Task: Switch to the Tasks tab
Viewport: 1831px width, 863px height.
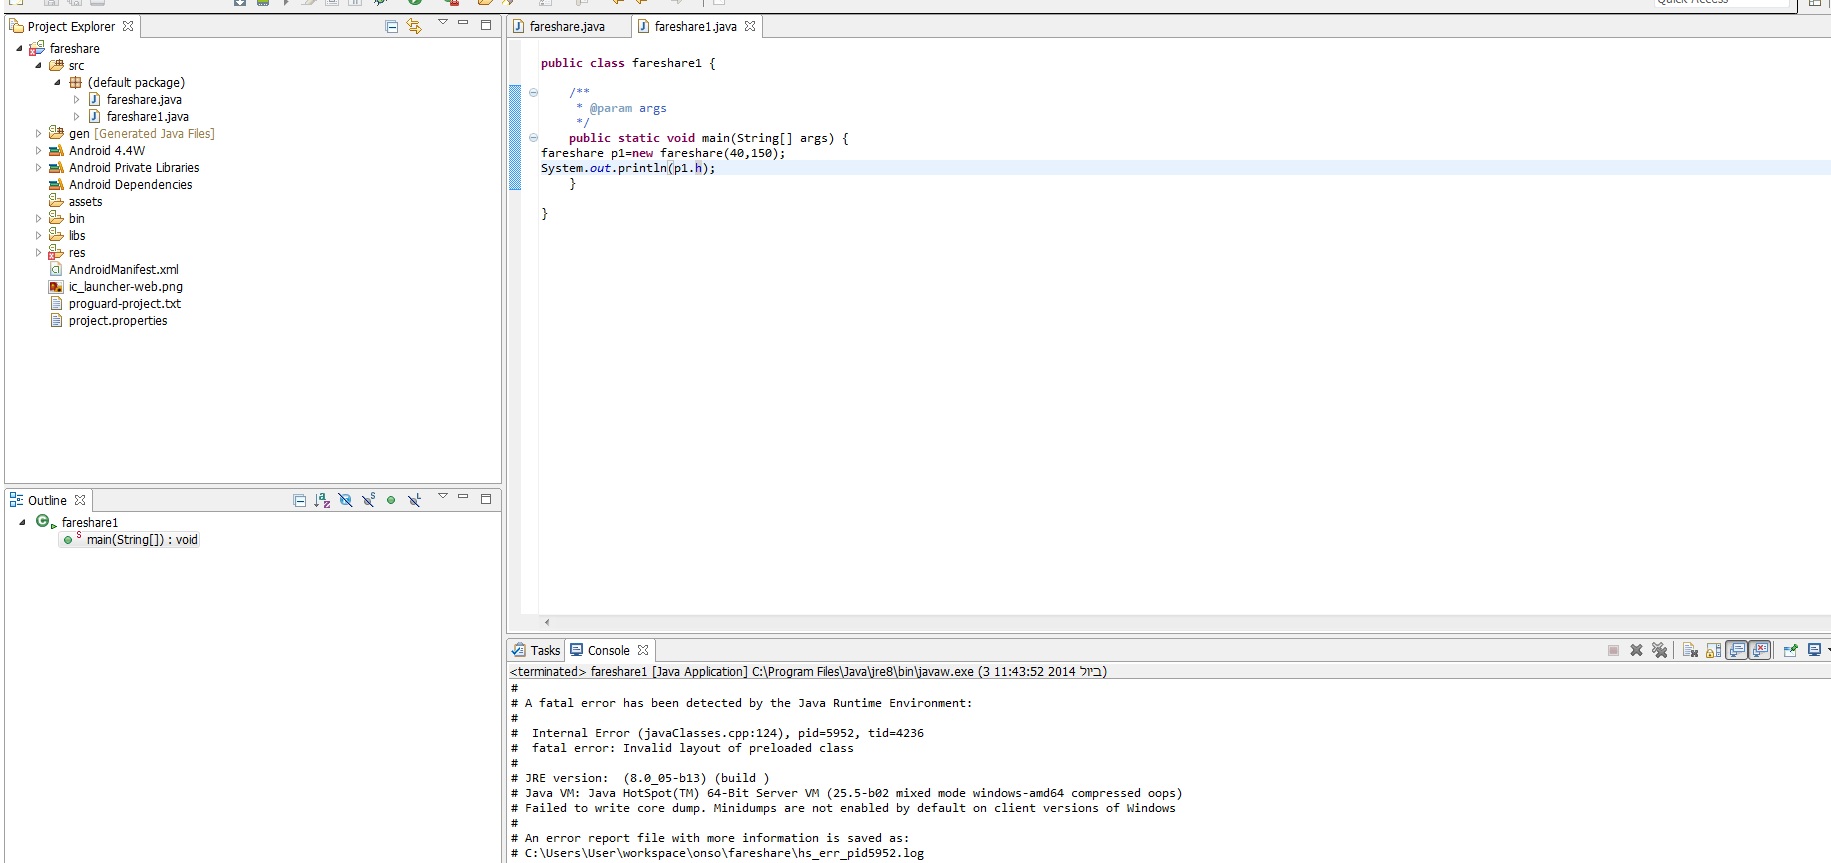Action: point(537,650)
